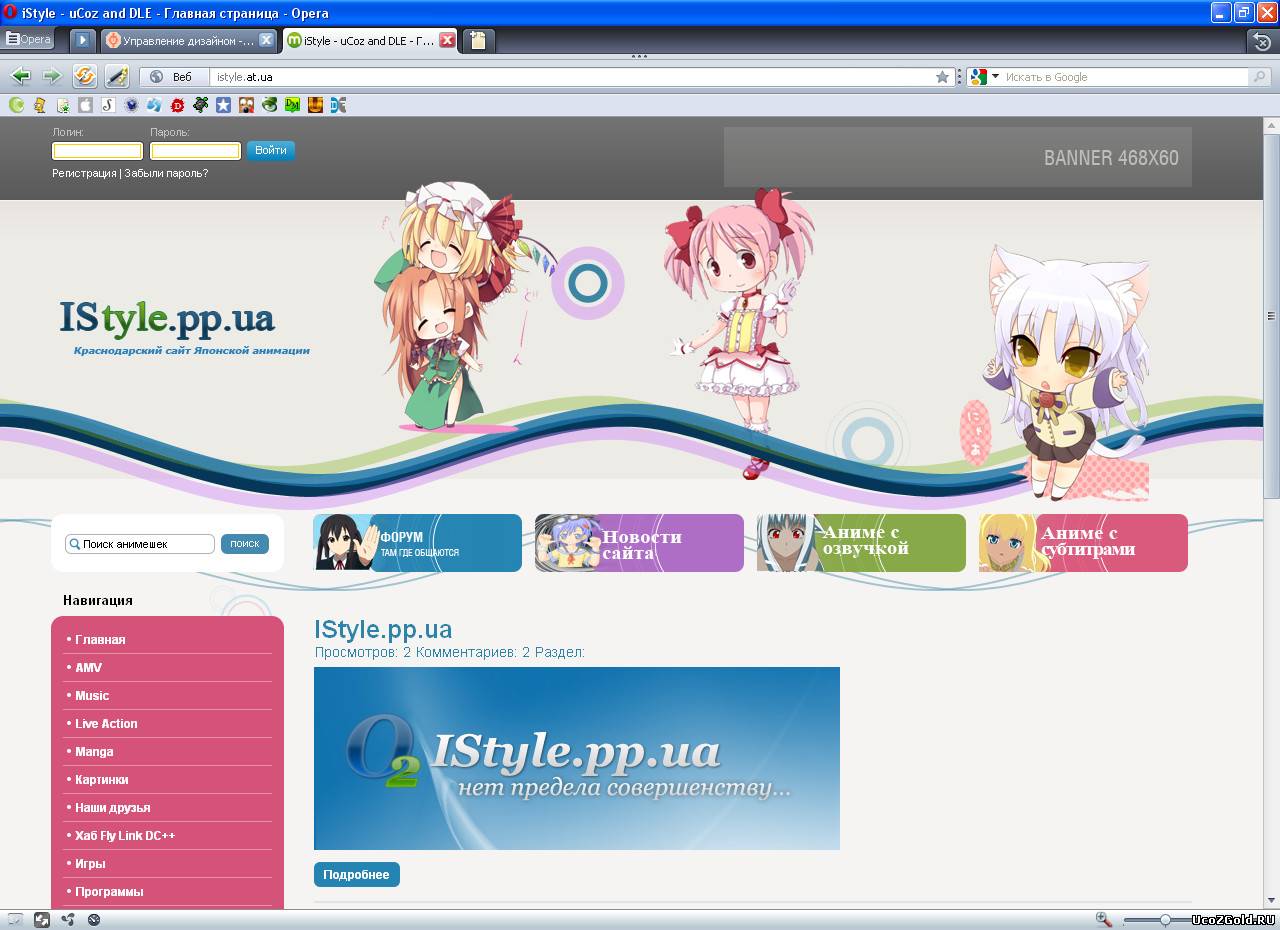Open 'Программы' navigation item
The height and width of the screenshot is (930, 1280).
coord(109,892)
